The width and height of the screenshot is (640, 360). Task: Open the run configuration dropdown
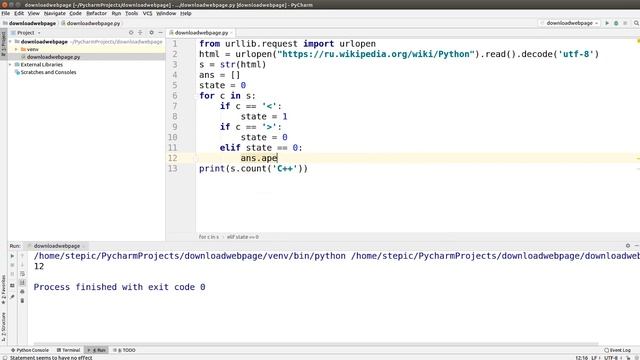click(569, 23)
